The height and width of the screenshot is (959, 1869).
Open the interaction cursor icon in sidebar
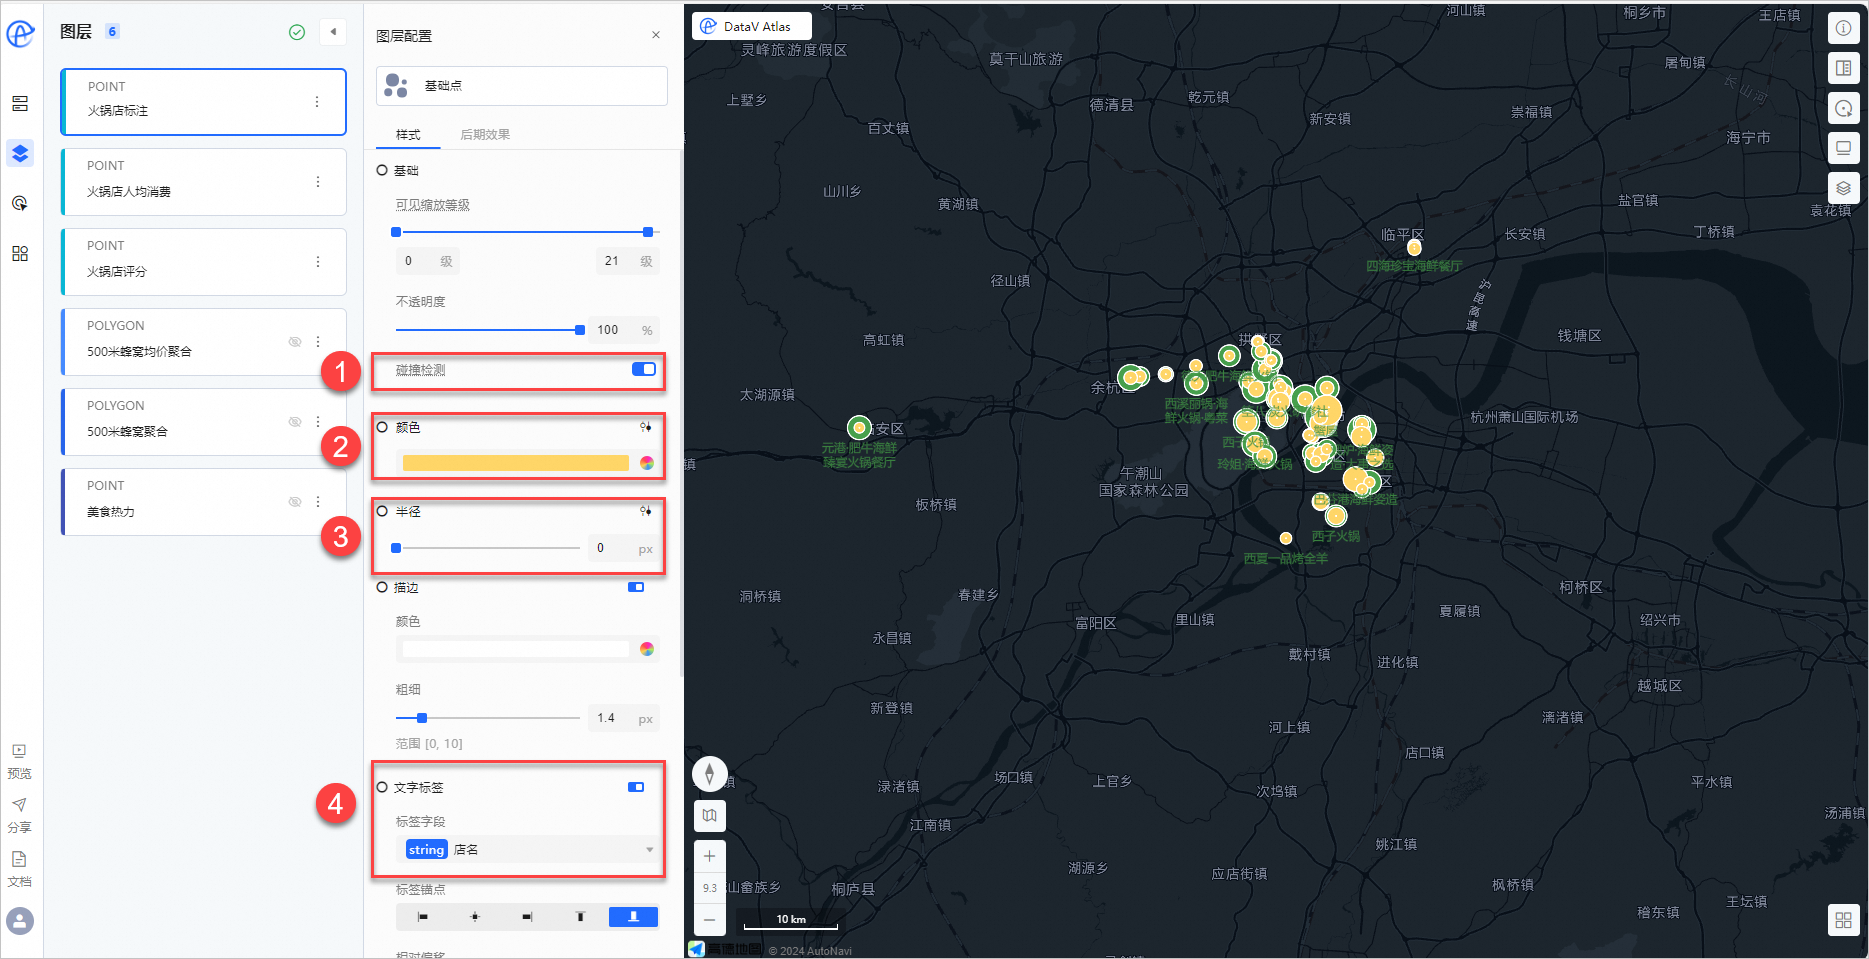point(20,203)
